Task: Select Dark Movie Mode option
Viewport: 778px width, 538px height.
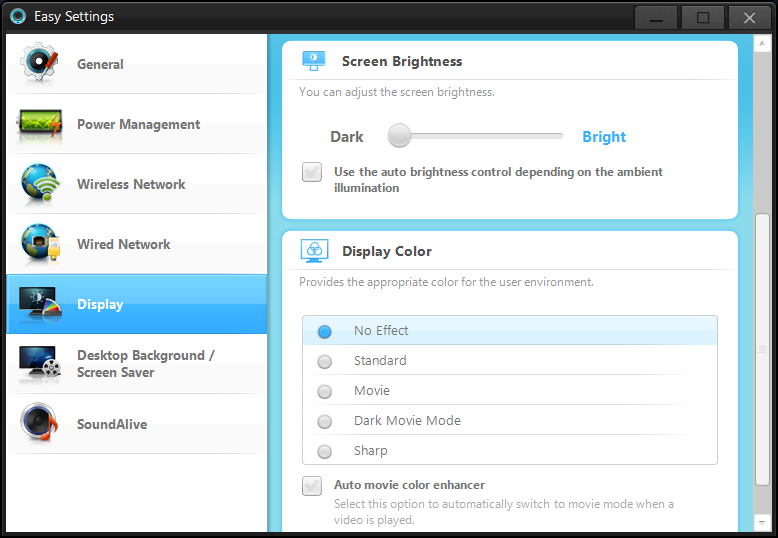Action: pyautogui.click(x=325, y=421)
